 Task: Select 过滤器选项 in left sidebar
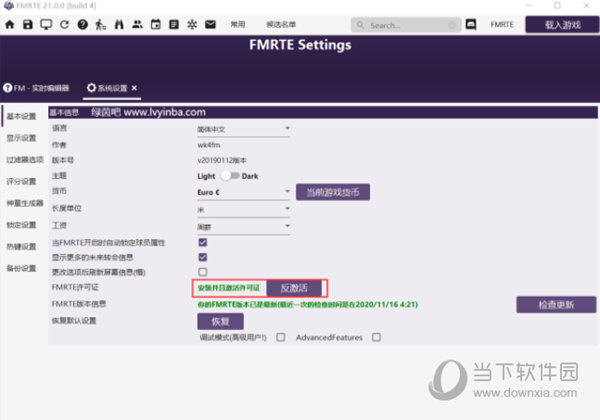tap(25, 160)
